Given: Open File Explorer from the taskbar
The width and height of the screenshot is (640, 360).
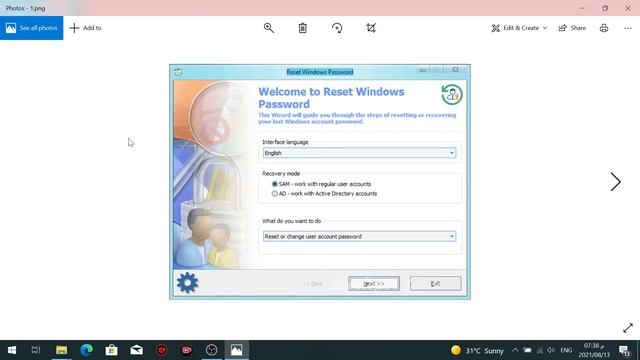Looking at the screenshot, I should [x=62, y=350].
